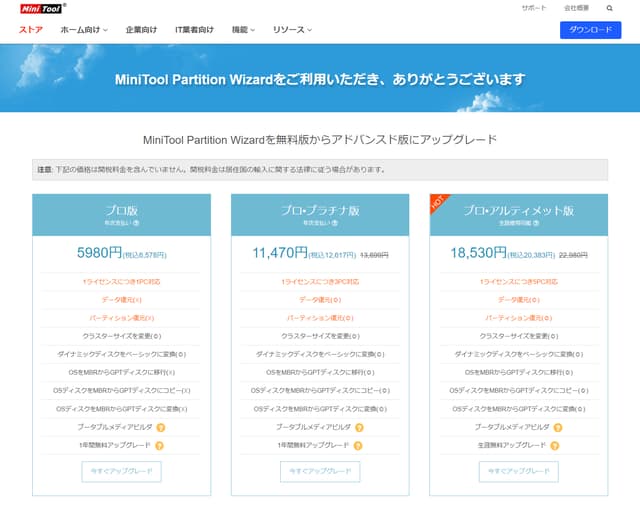This screenshot has width=640, height=522.
Task: Click OSをMBRからGPTディスクに移行 row in プロ版 card
Action: click(122, 372)
